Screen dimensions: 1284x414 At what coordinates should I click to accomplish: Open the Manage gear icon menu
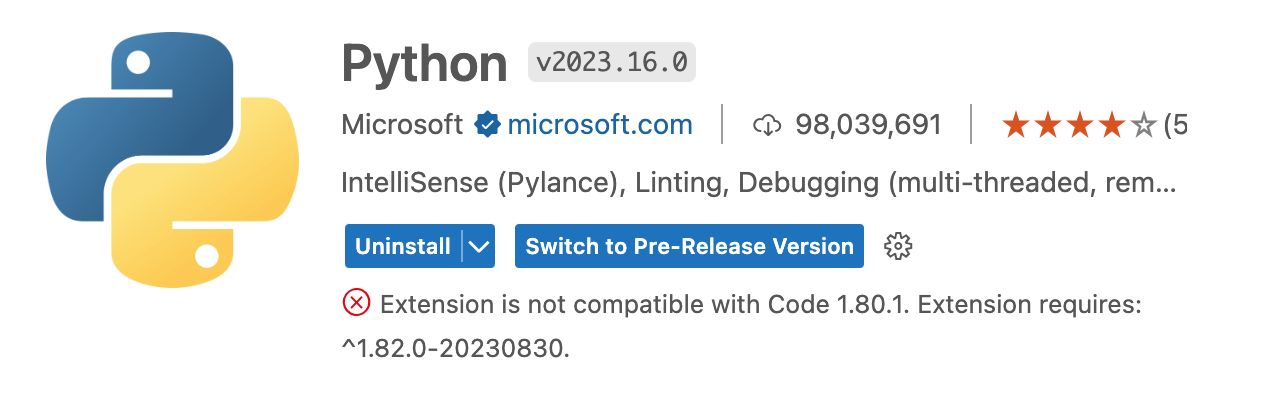pos(899,246)
